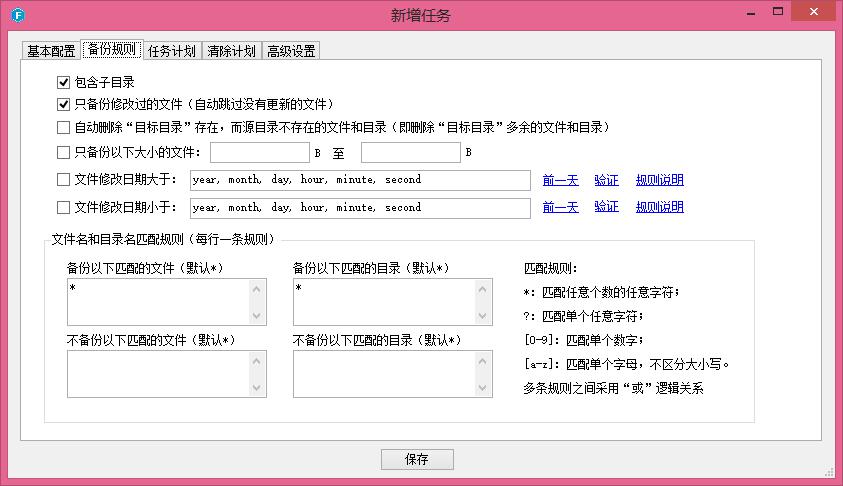This screenshot has width=843, height=486.
Task: Click the window resize grip icon
Action: click(830, 472)
